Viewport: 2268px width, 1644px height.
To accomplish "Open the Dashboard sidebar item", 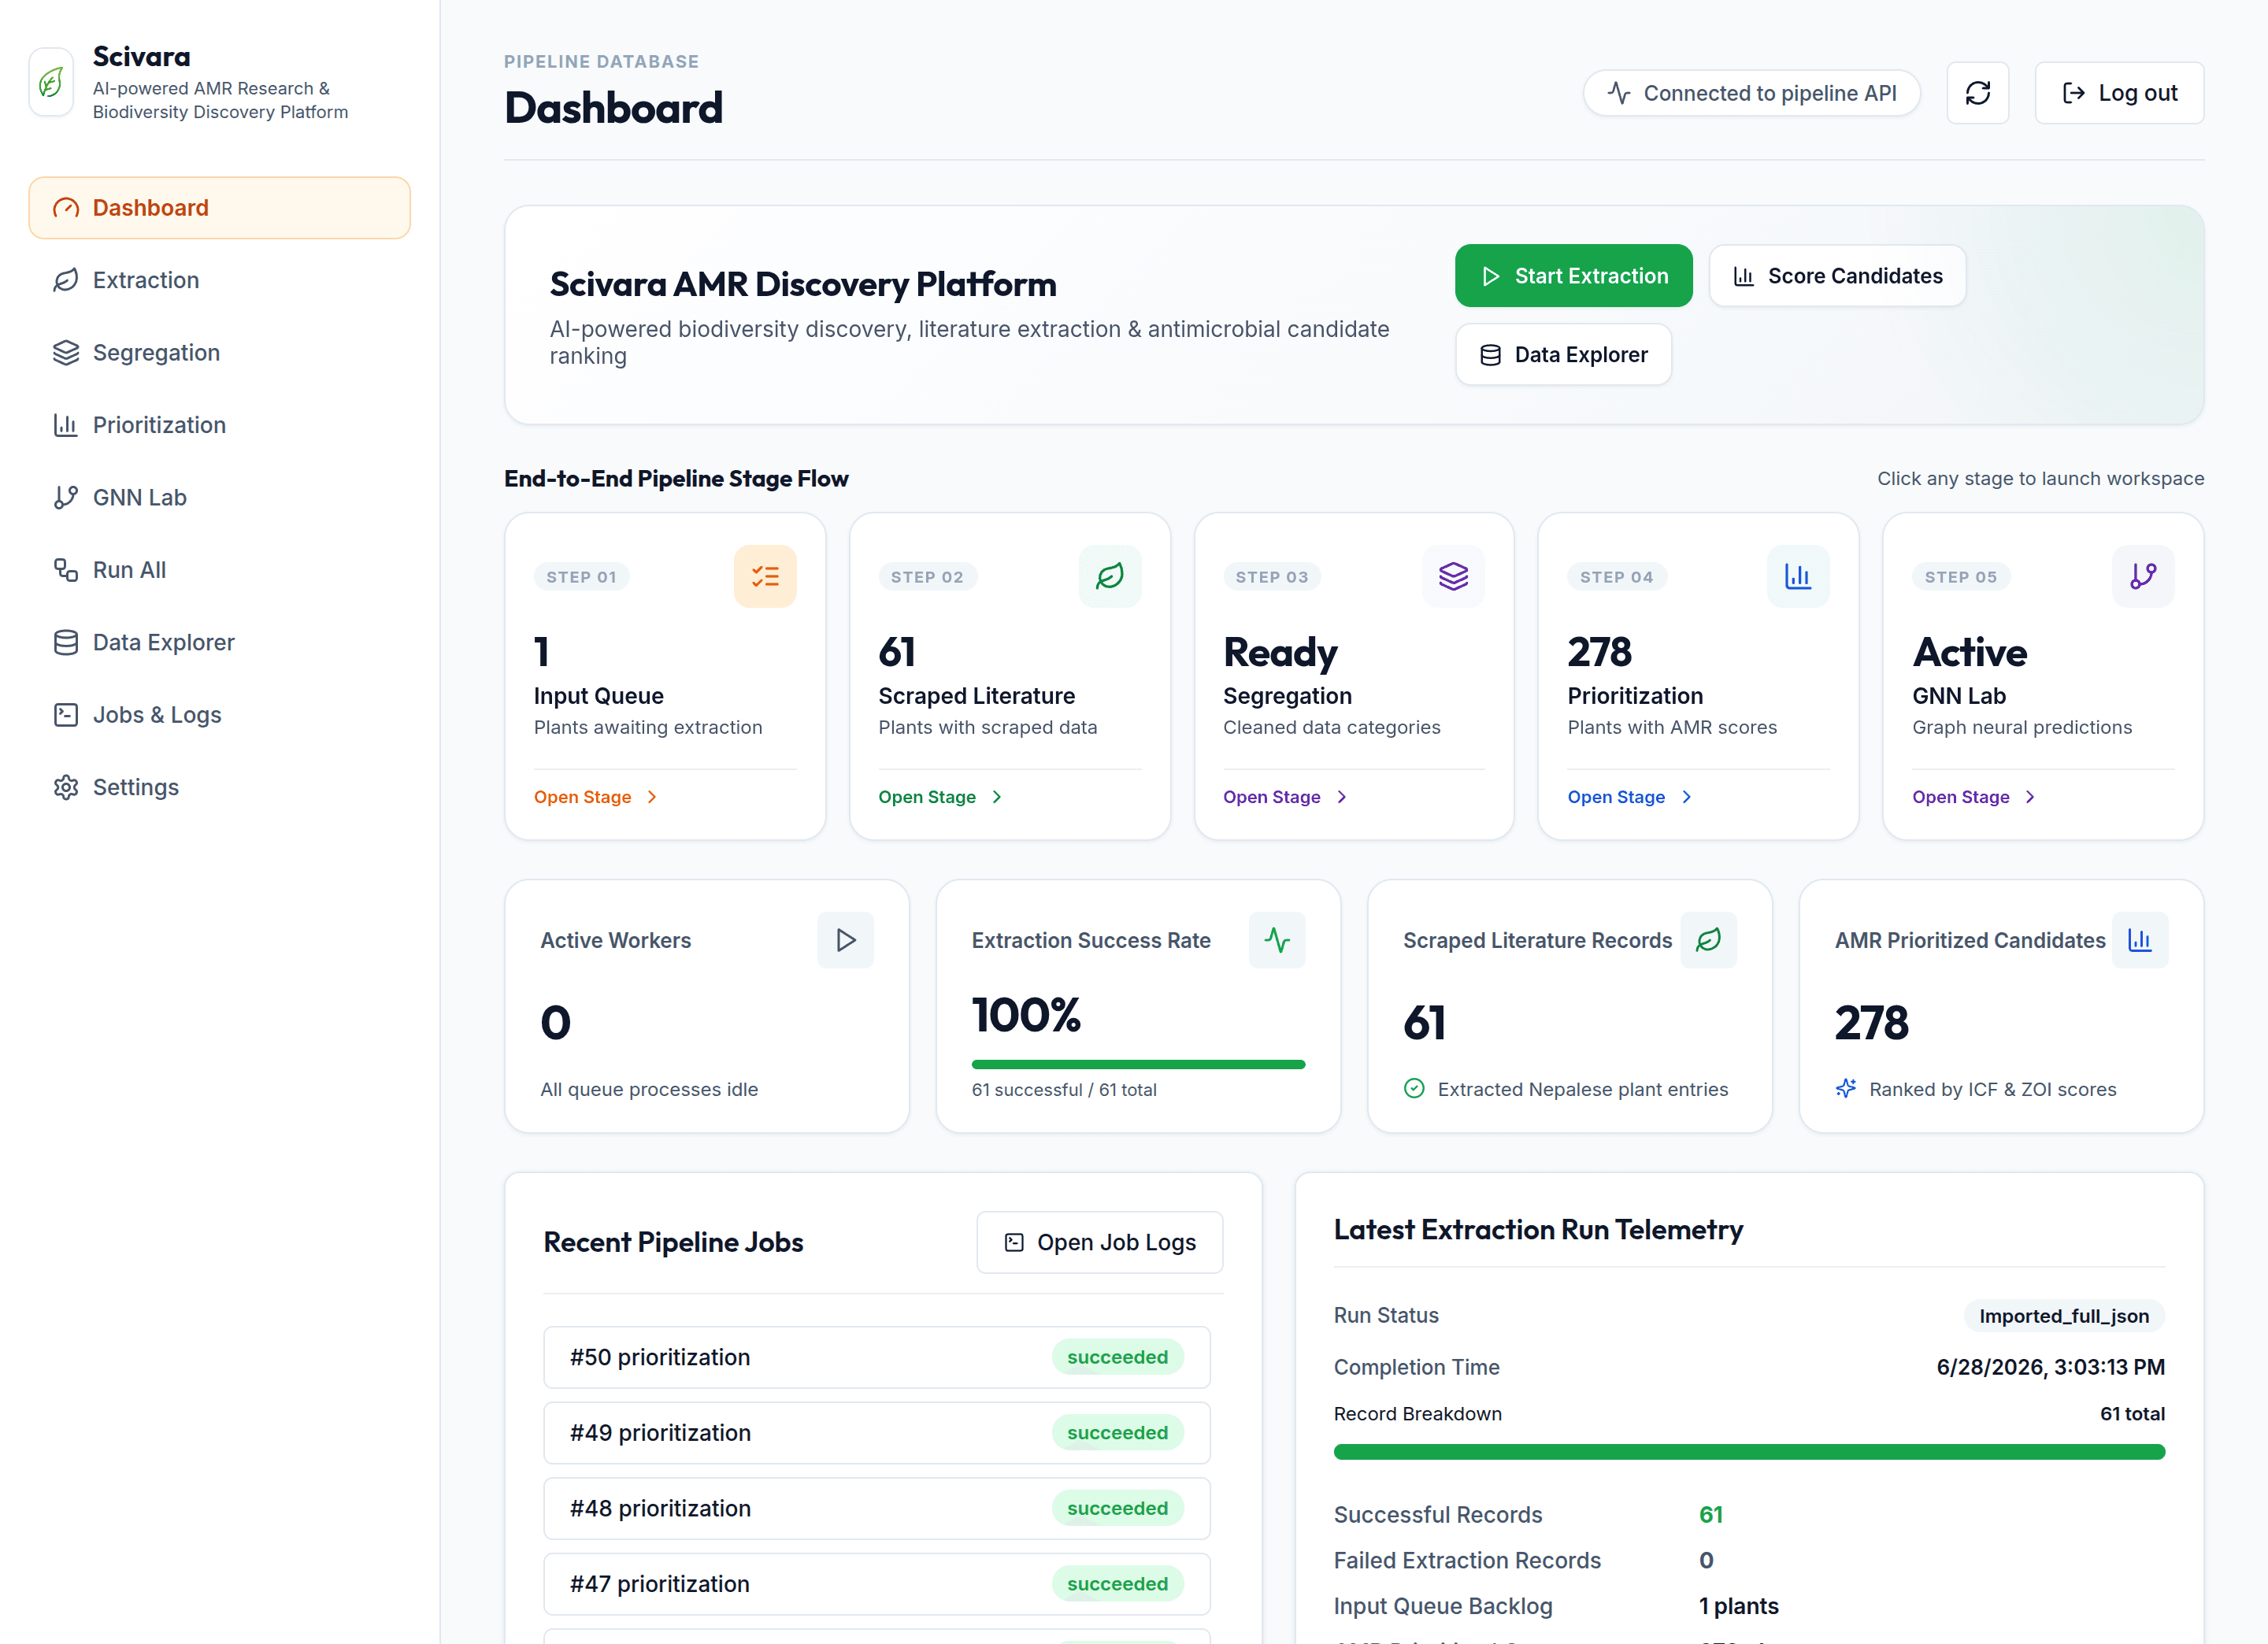I will click(219, 208).
